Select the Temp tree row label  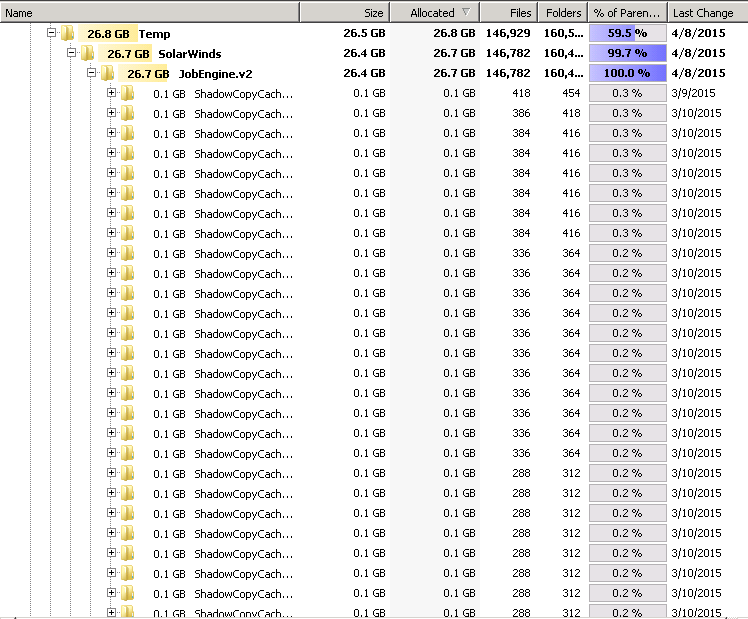click(x=155, y=34)
